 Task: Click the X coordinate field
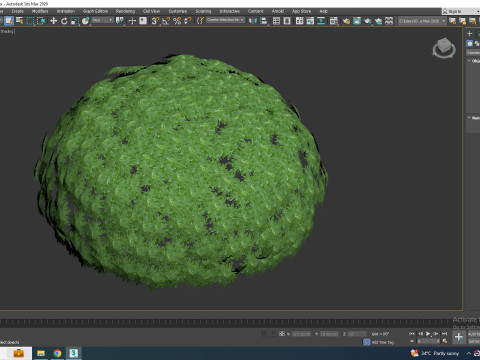click(x=301, y=334)
